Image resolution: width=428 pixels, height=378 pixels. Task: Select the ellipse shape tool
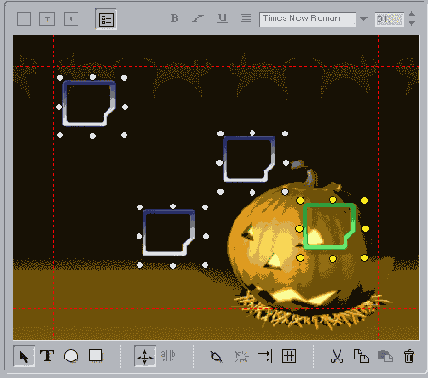pyautogui.click(x=71, y=356)
